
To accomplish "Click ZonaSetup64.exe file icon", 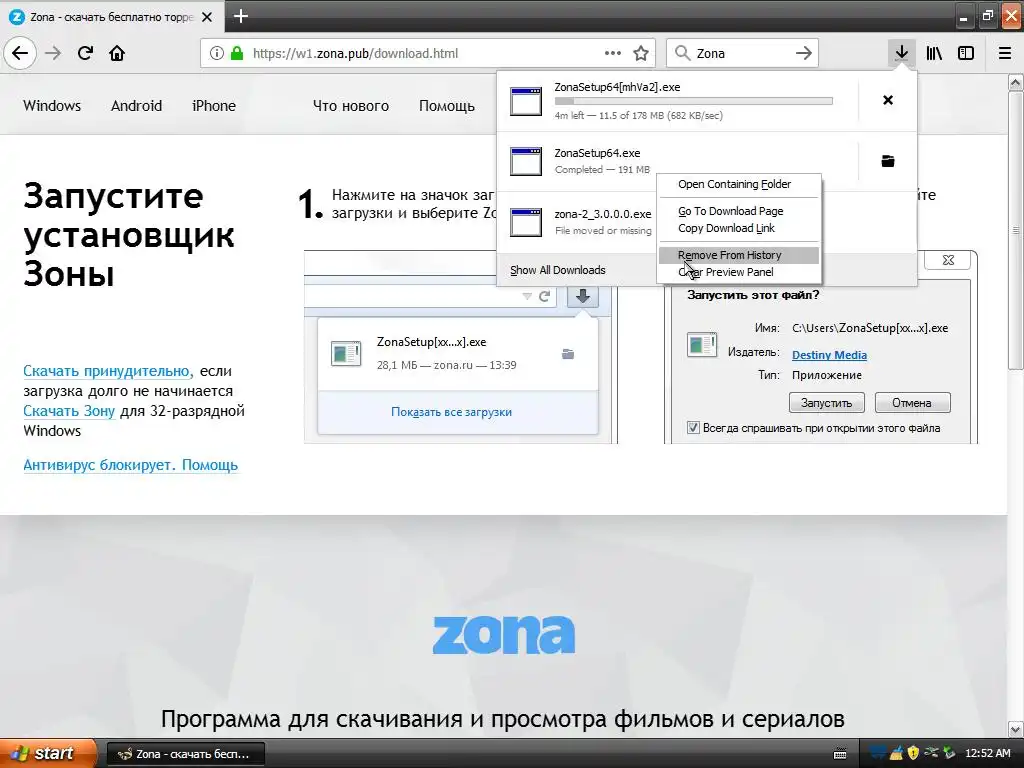I will point(526,161).
